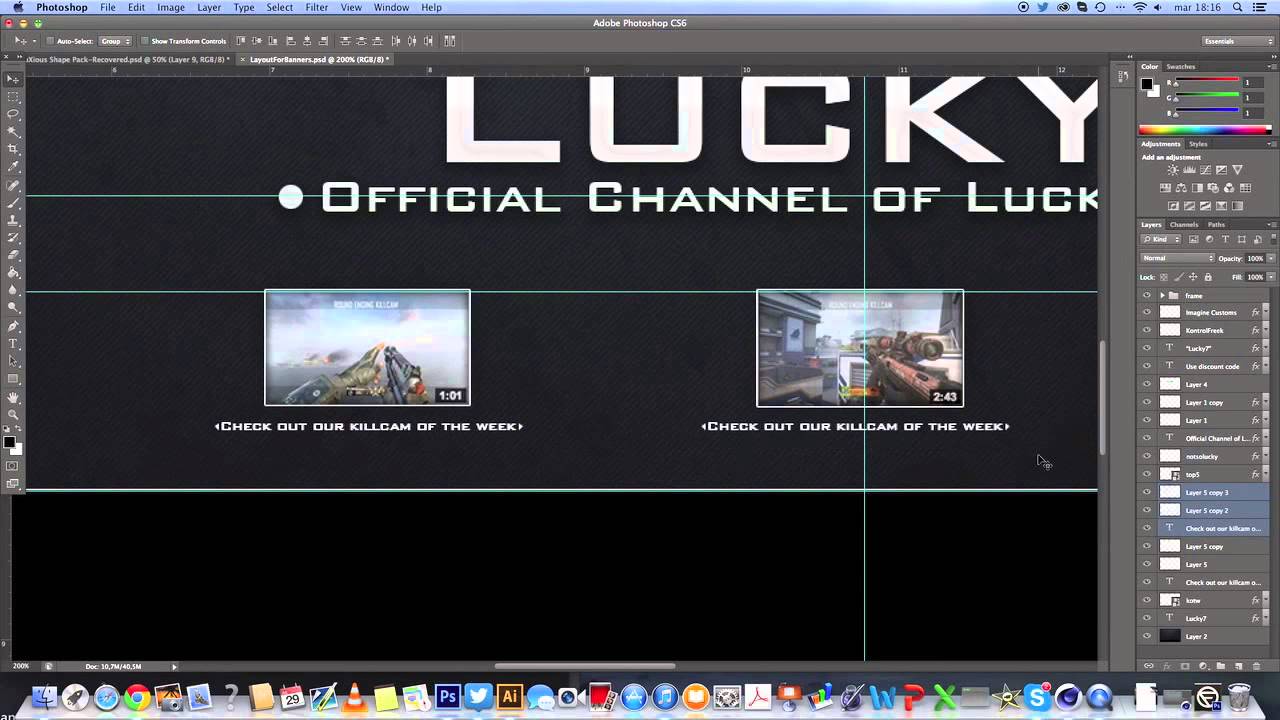The height and width of the screenshot is (720, 1280).
Task: Collapse the effects on Imagine Customs layer
Action: tap(1265, 312)
